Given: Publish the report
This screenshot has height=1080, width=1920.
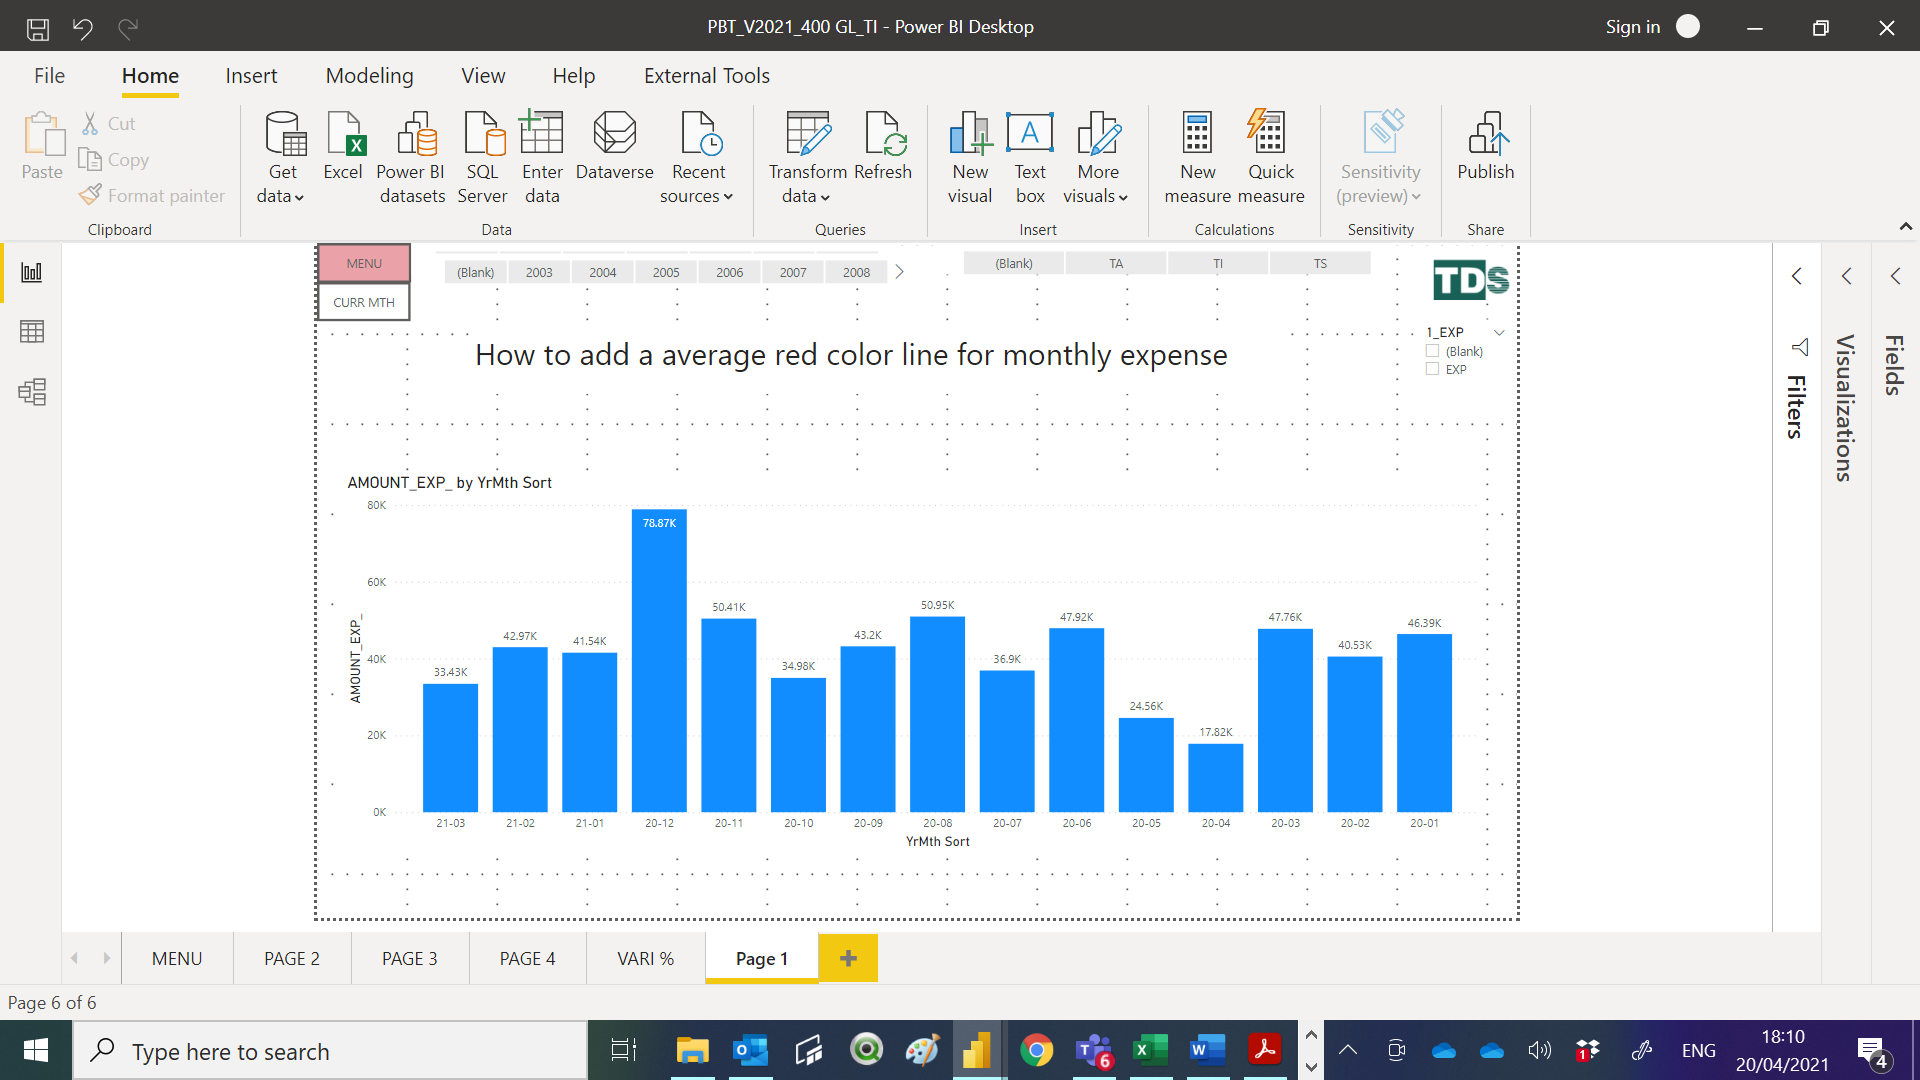Looking at the screenshot, I should (x=1486, y=146).
